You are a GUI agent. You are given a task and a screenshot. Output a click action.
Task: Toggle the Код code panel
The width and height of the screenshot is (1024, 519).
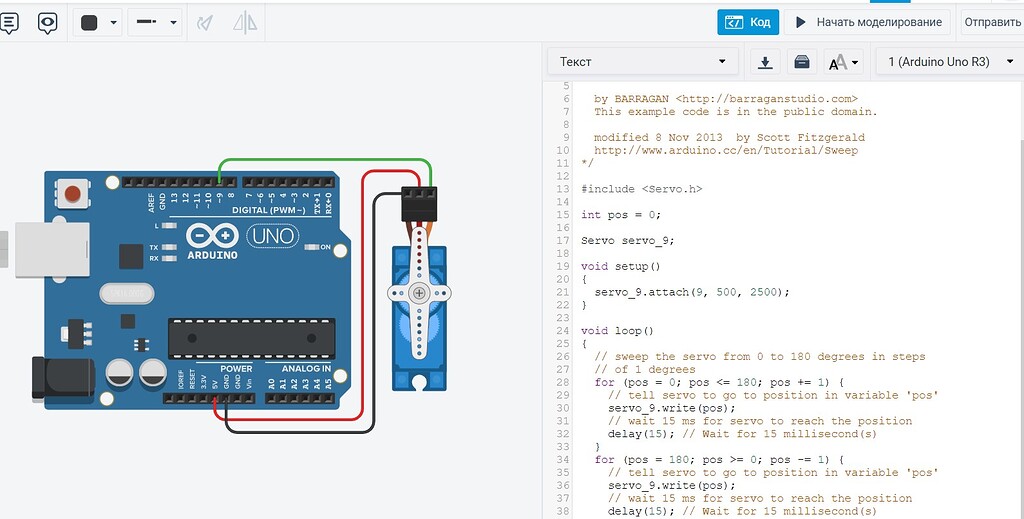point(748,22)
